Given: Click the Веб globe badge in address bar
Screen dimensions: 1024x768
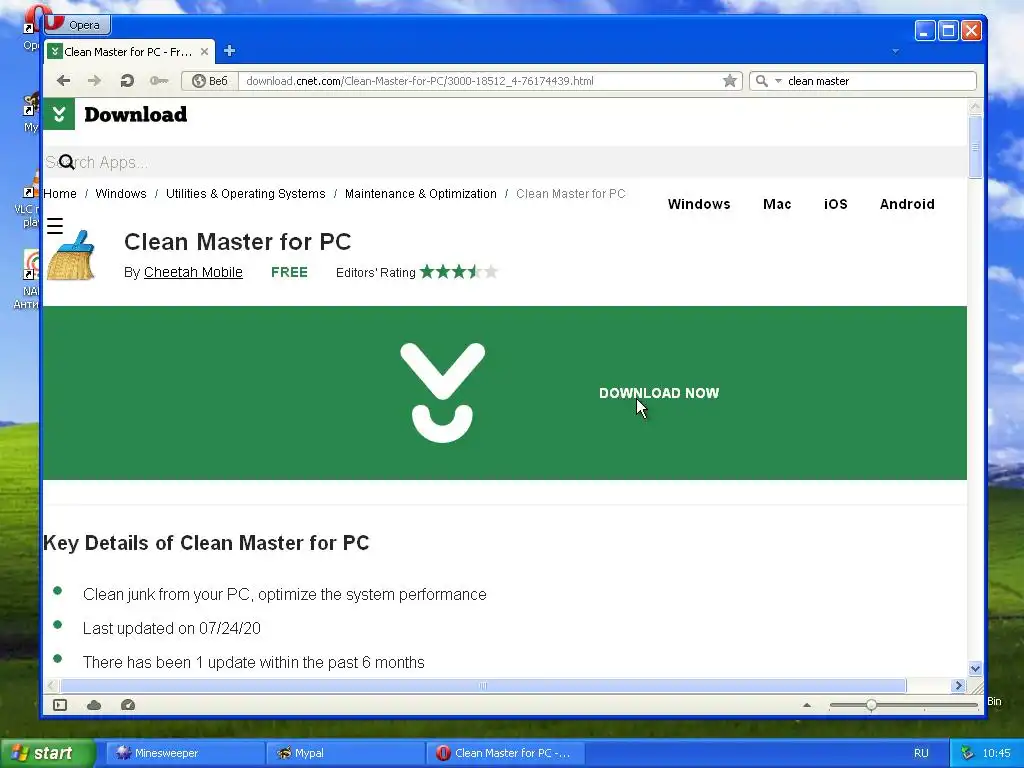Looking at the screenshot, I should click(209, 81).
